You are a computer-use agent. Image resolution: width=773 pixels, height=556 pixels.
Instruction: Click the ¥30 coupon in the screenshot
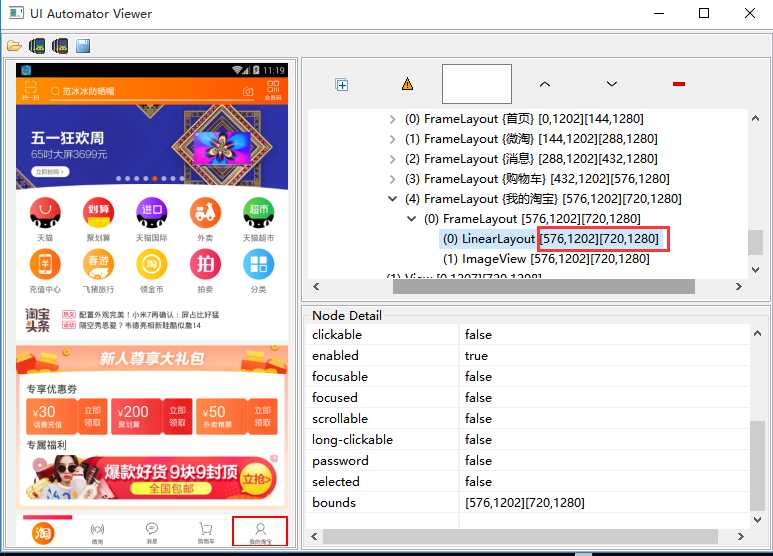[67, 417]
